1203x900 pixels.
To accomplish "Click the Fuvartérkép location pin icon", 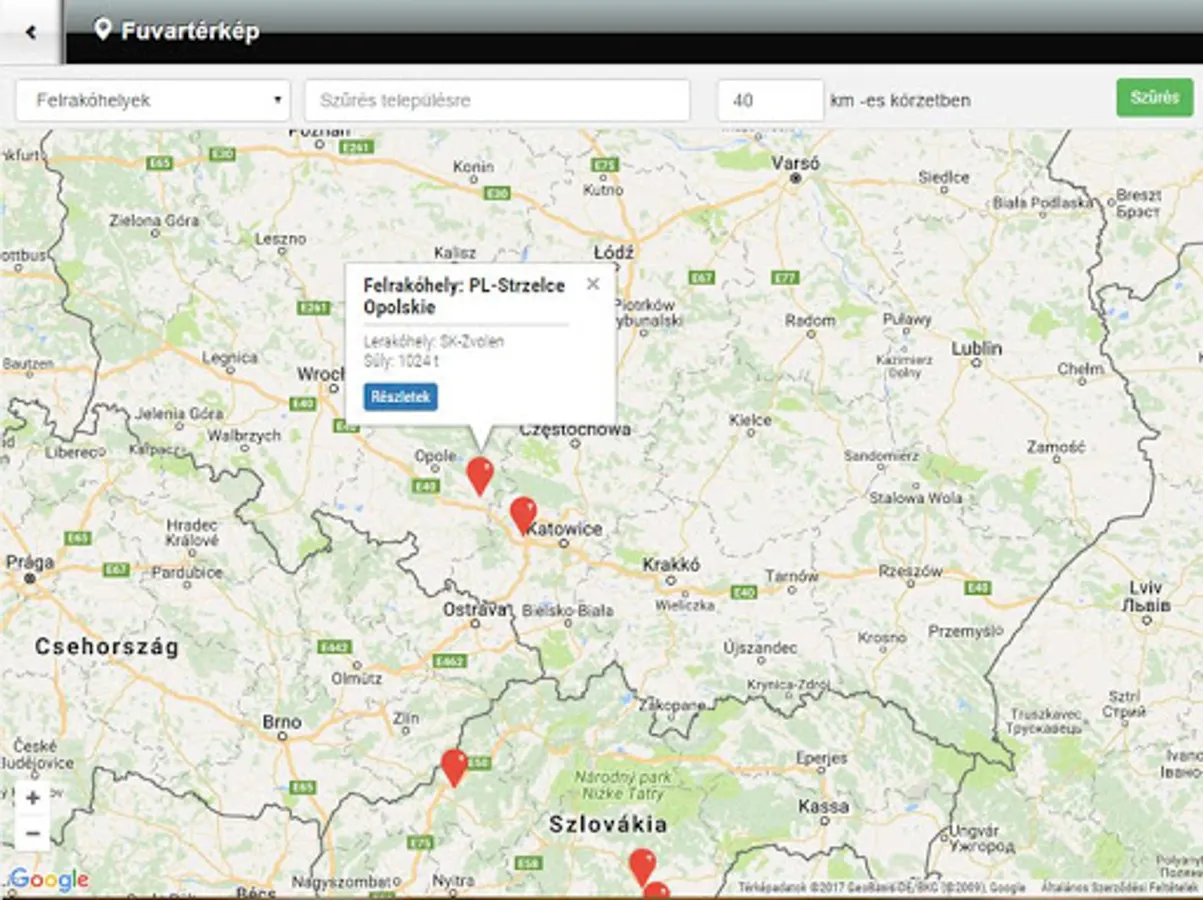I will [x=102, y=29].
